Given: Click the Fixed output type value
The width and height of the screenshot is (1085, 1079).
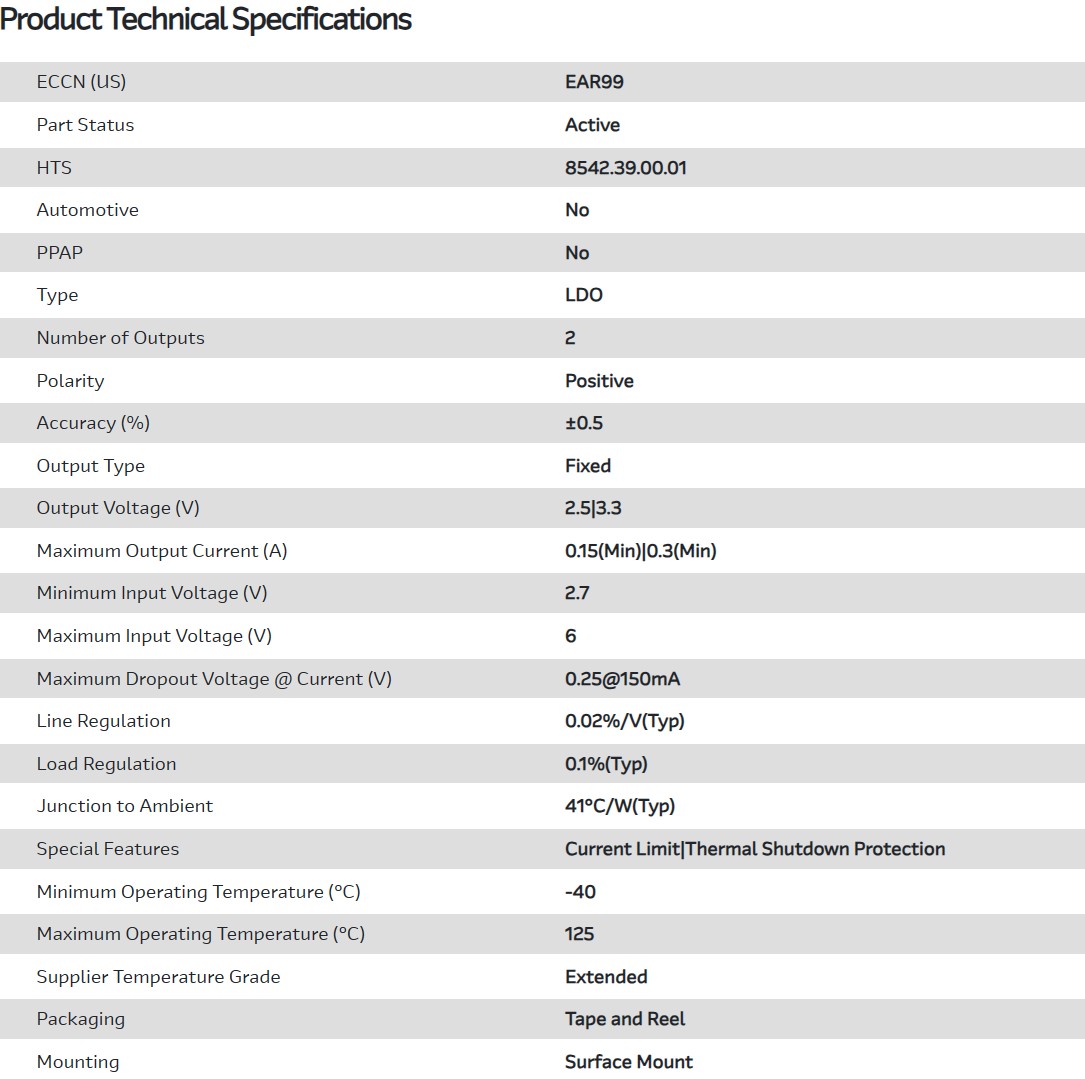Looking at the screenshot, I should click(x=588, y=466).
